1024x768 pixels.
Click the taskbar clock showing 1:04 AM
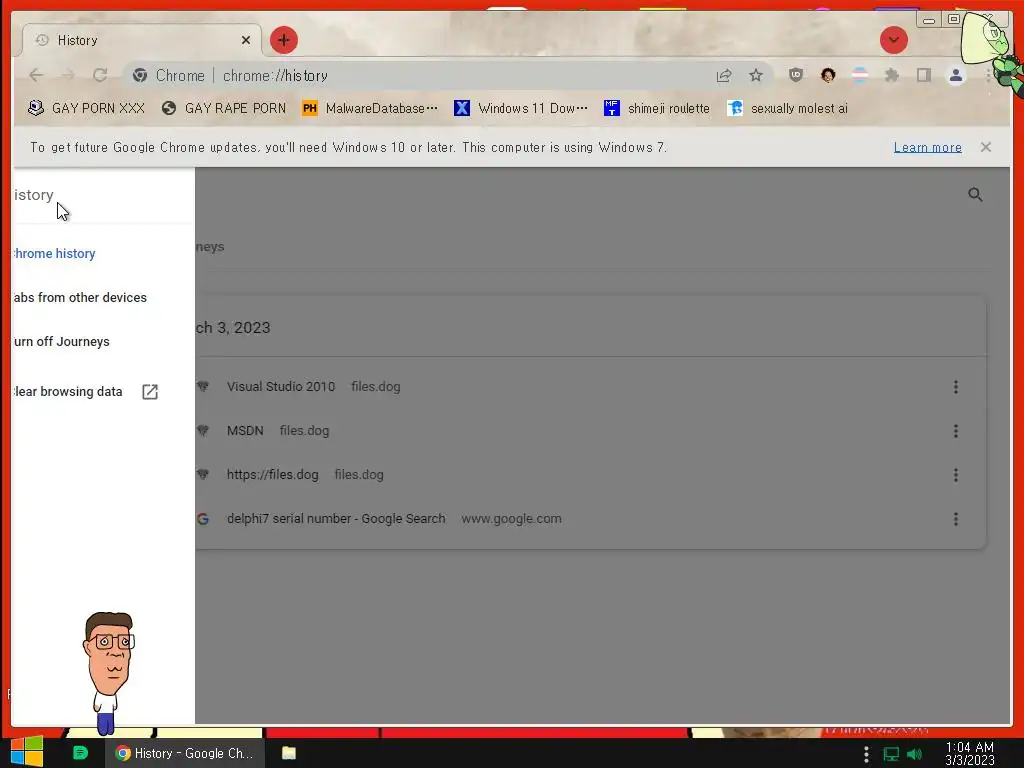coord(970,754)
